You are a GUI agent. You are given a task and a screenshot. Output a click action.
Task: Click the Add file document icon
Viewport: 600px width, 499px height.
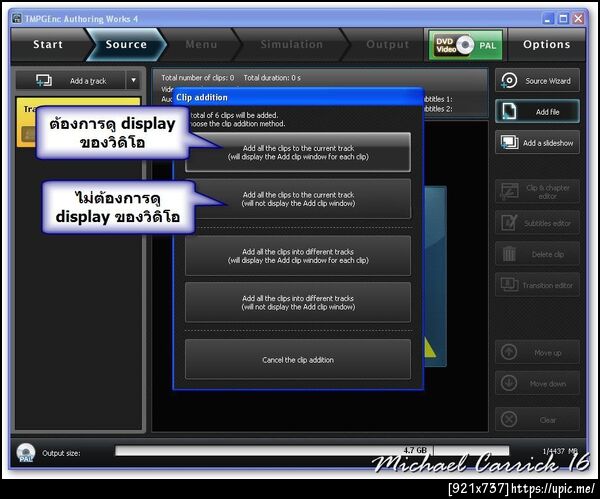[509, 112]
